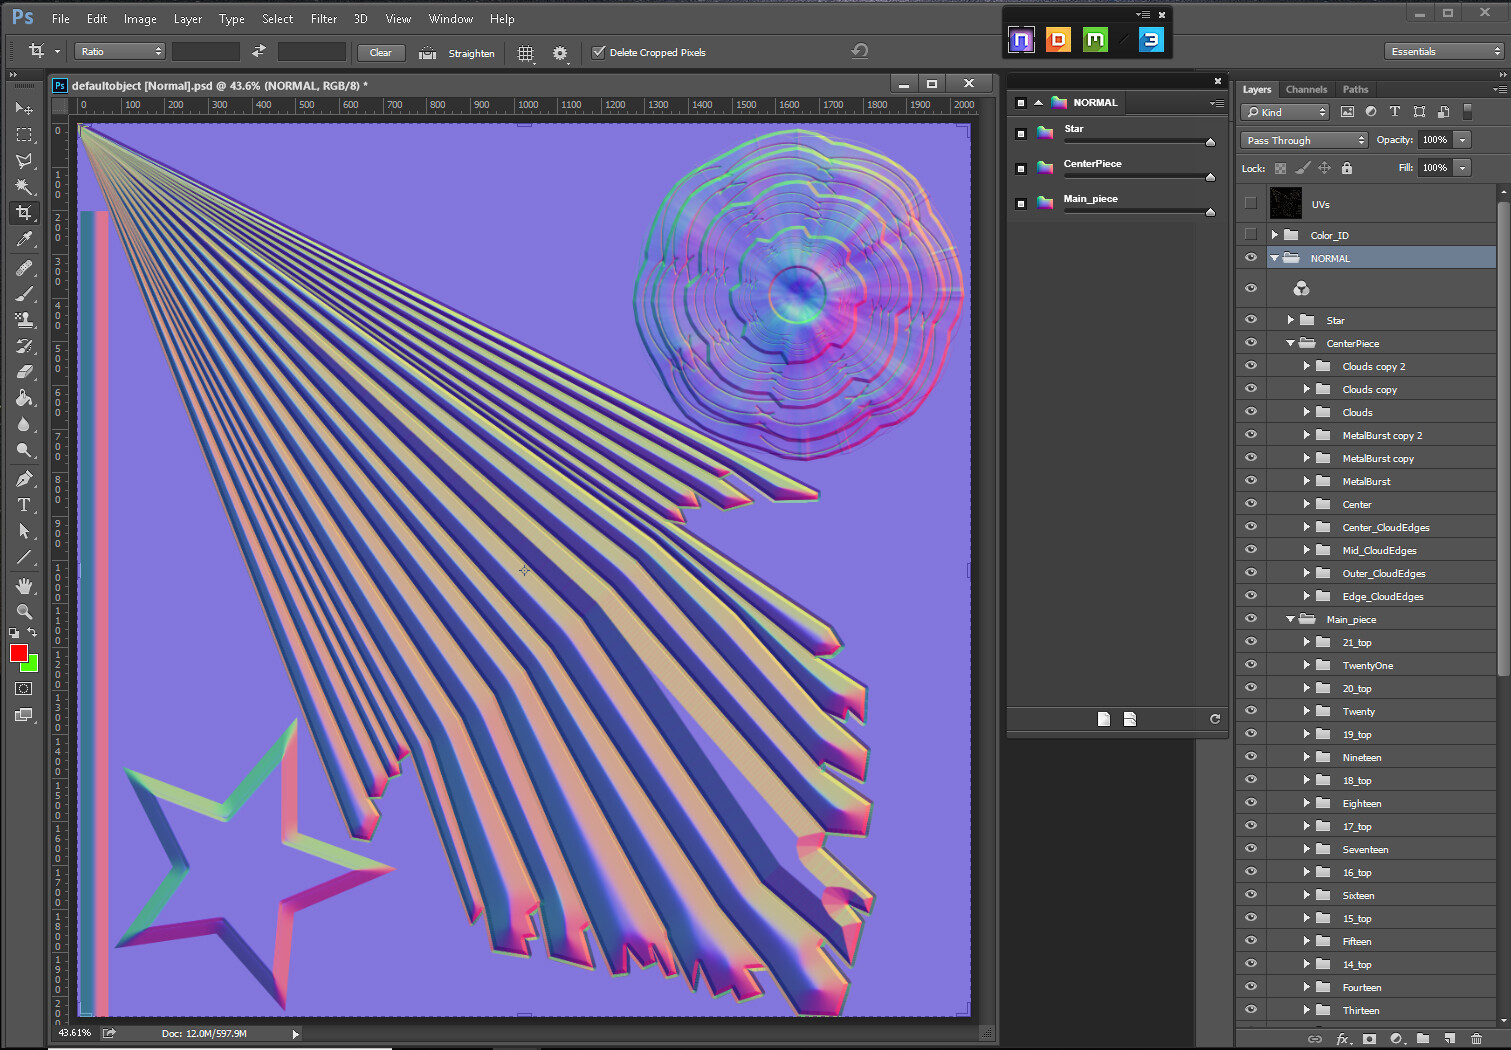Uncheck Delete Cropped Pixels

[599, 53]
